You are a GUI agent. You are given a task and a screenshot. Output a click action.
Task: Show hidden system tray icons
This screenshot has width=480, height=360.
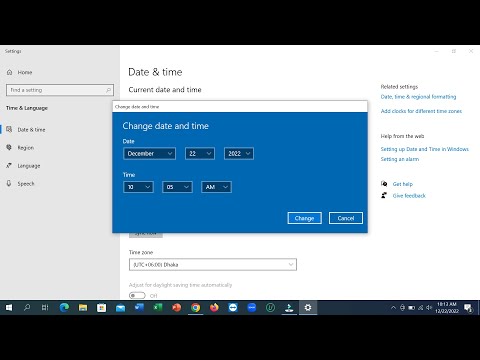(393, 308)
